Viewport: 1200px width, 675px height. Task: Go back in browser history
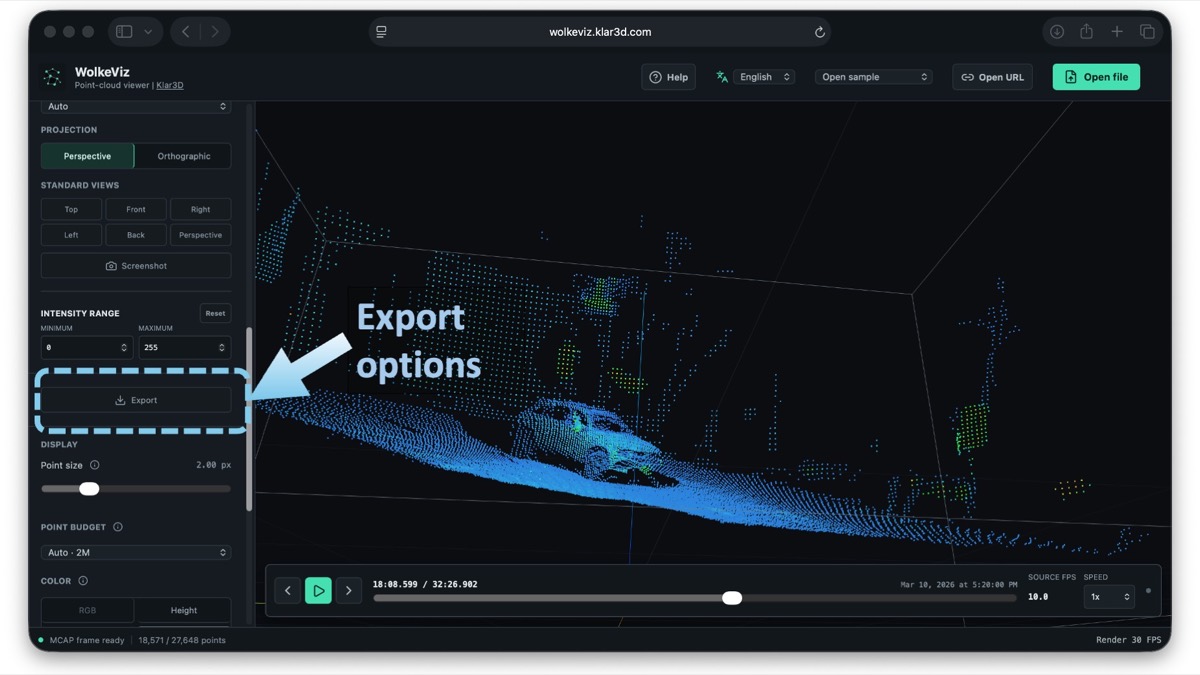click(x=186, y=32)
